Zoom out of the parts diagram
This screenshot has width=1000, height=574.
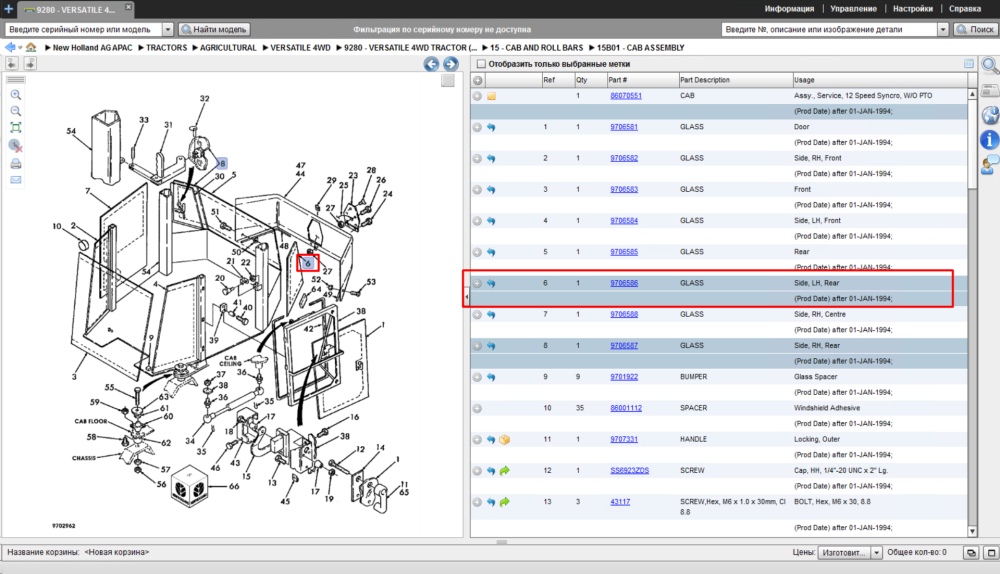(16, 111)
